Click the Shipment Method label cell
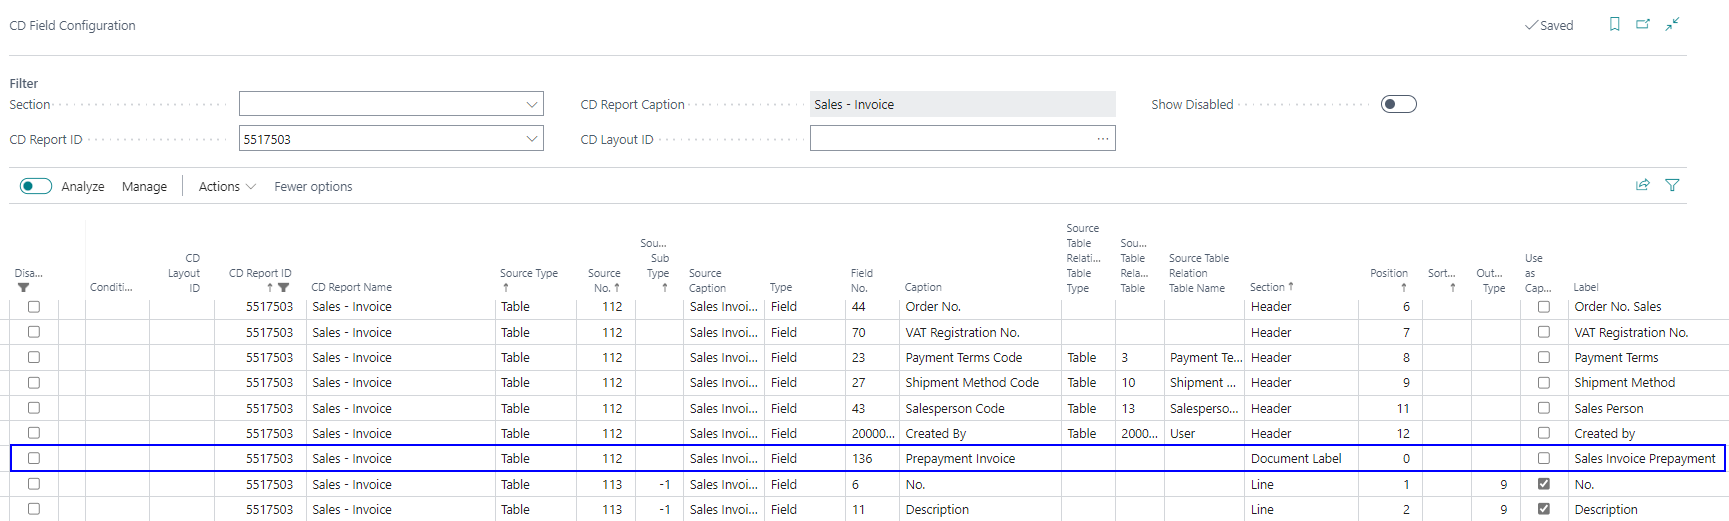Screen dimensions: 1729x521 [x=1624, y=383]
